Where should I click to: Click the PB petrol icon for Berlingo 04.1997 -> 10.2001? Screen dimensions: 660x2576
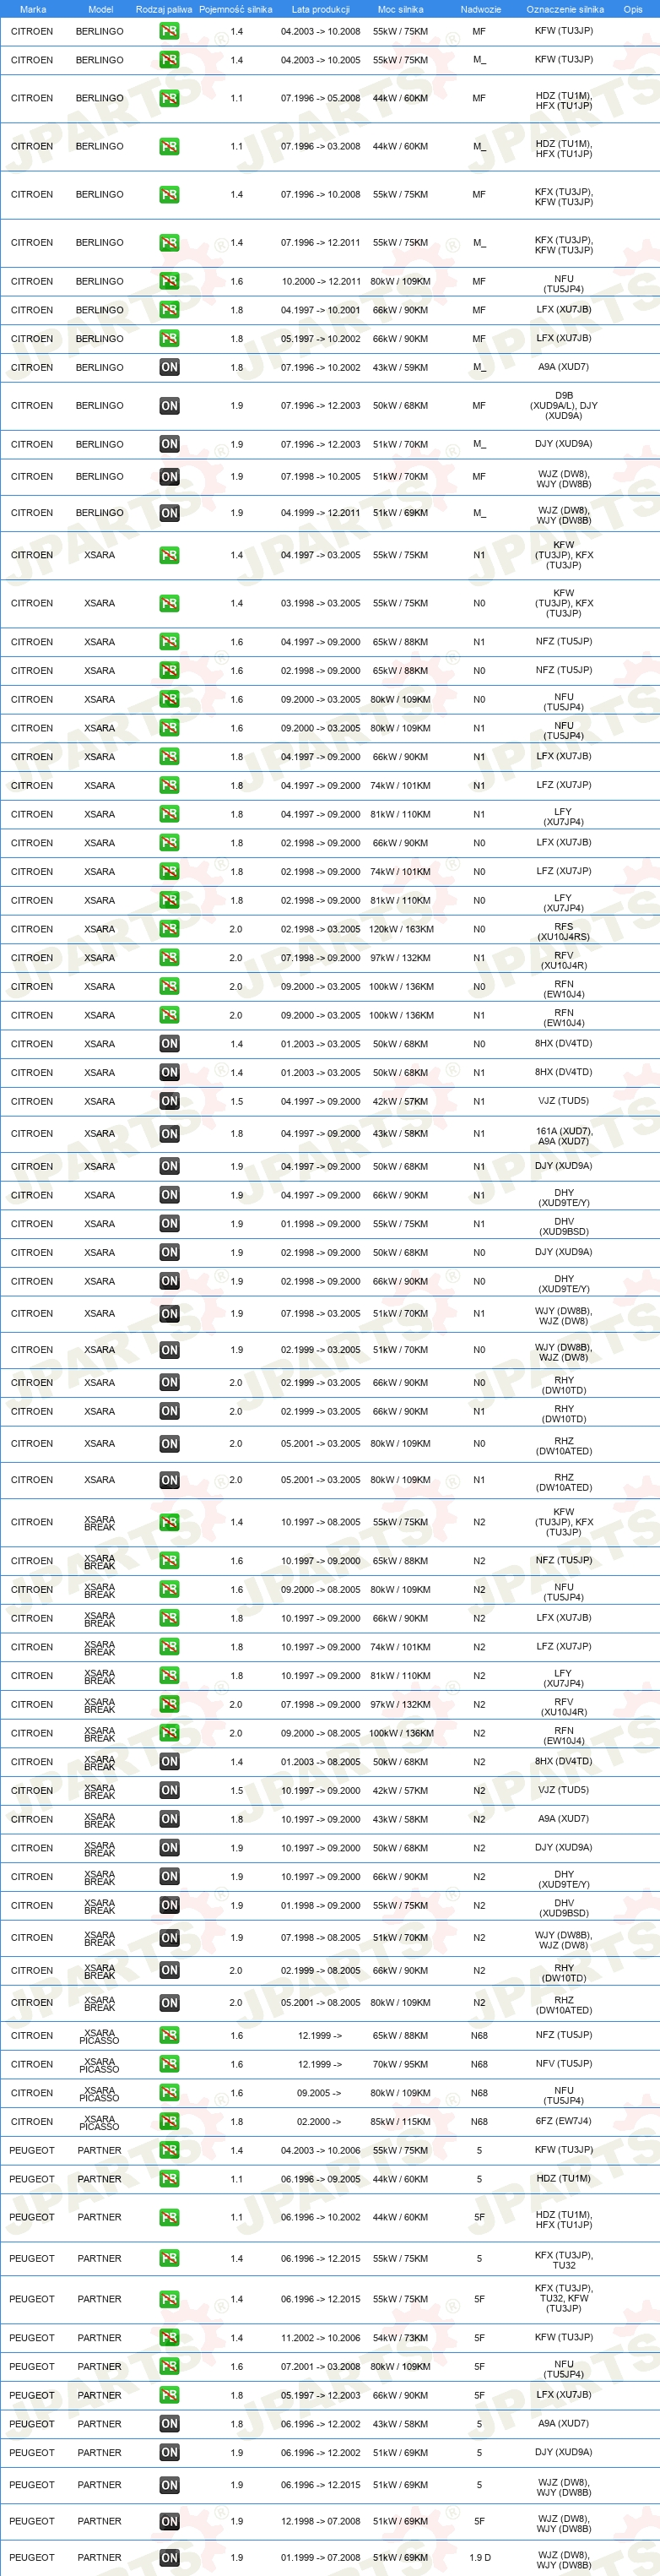click(x=169, y=310)
